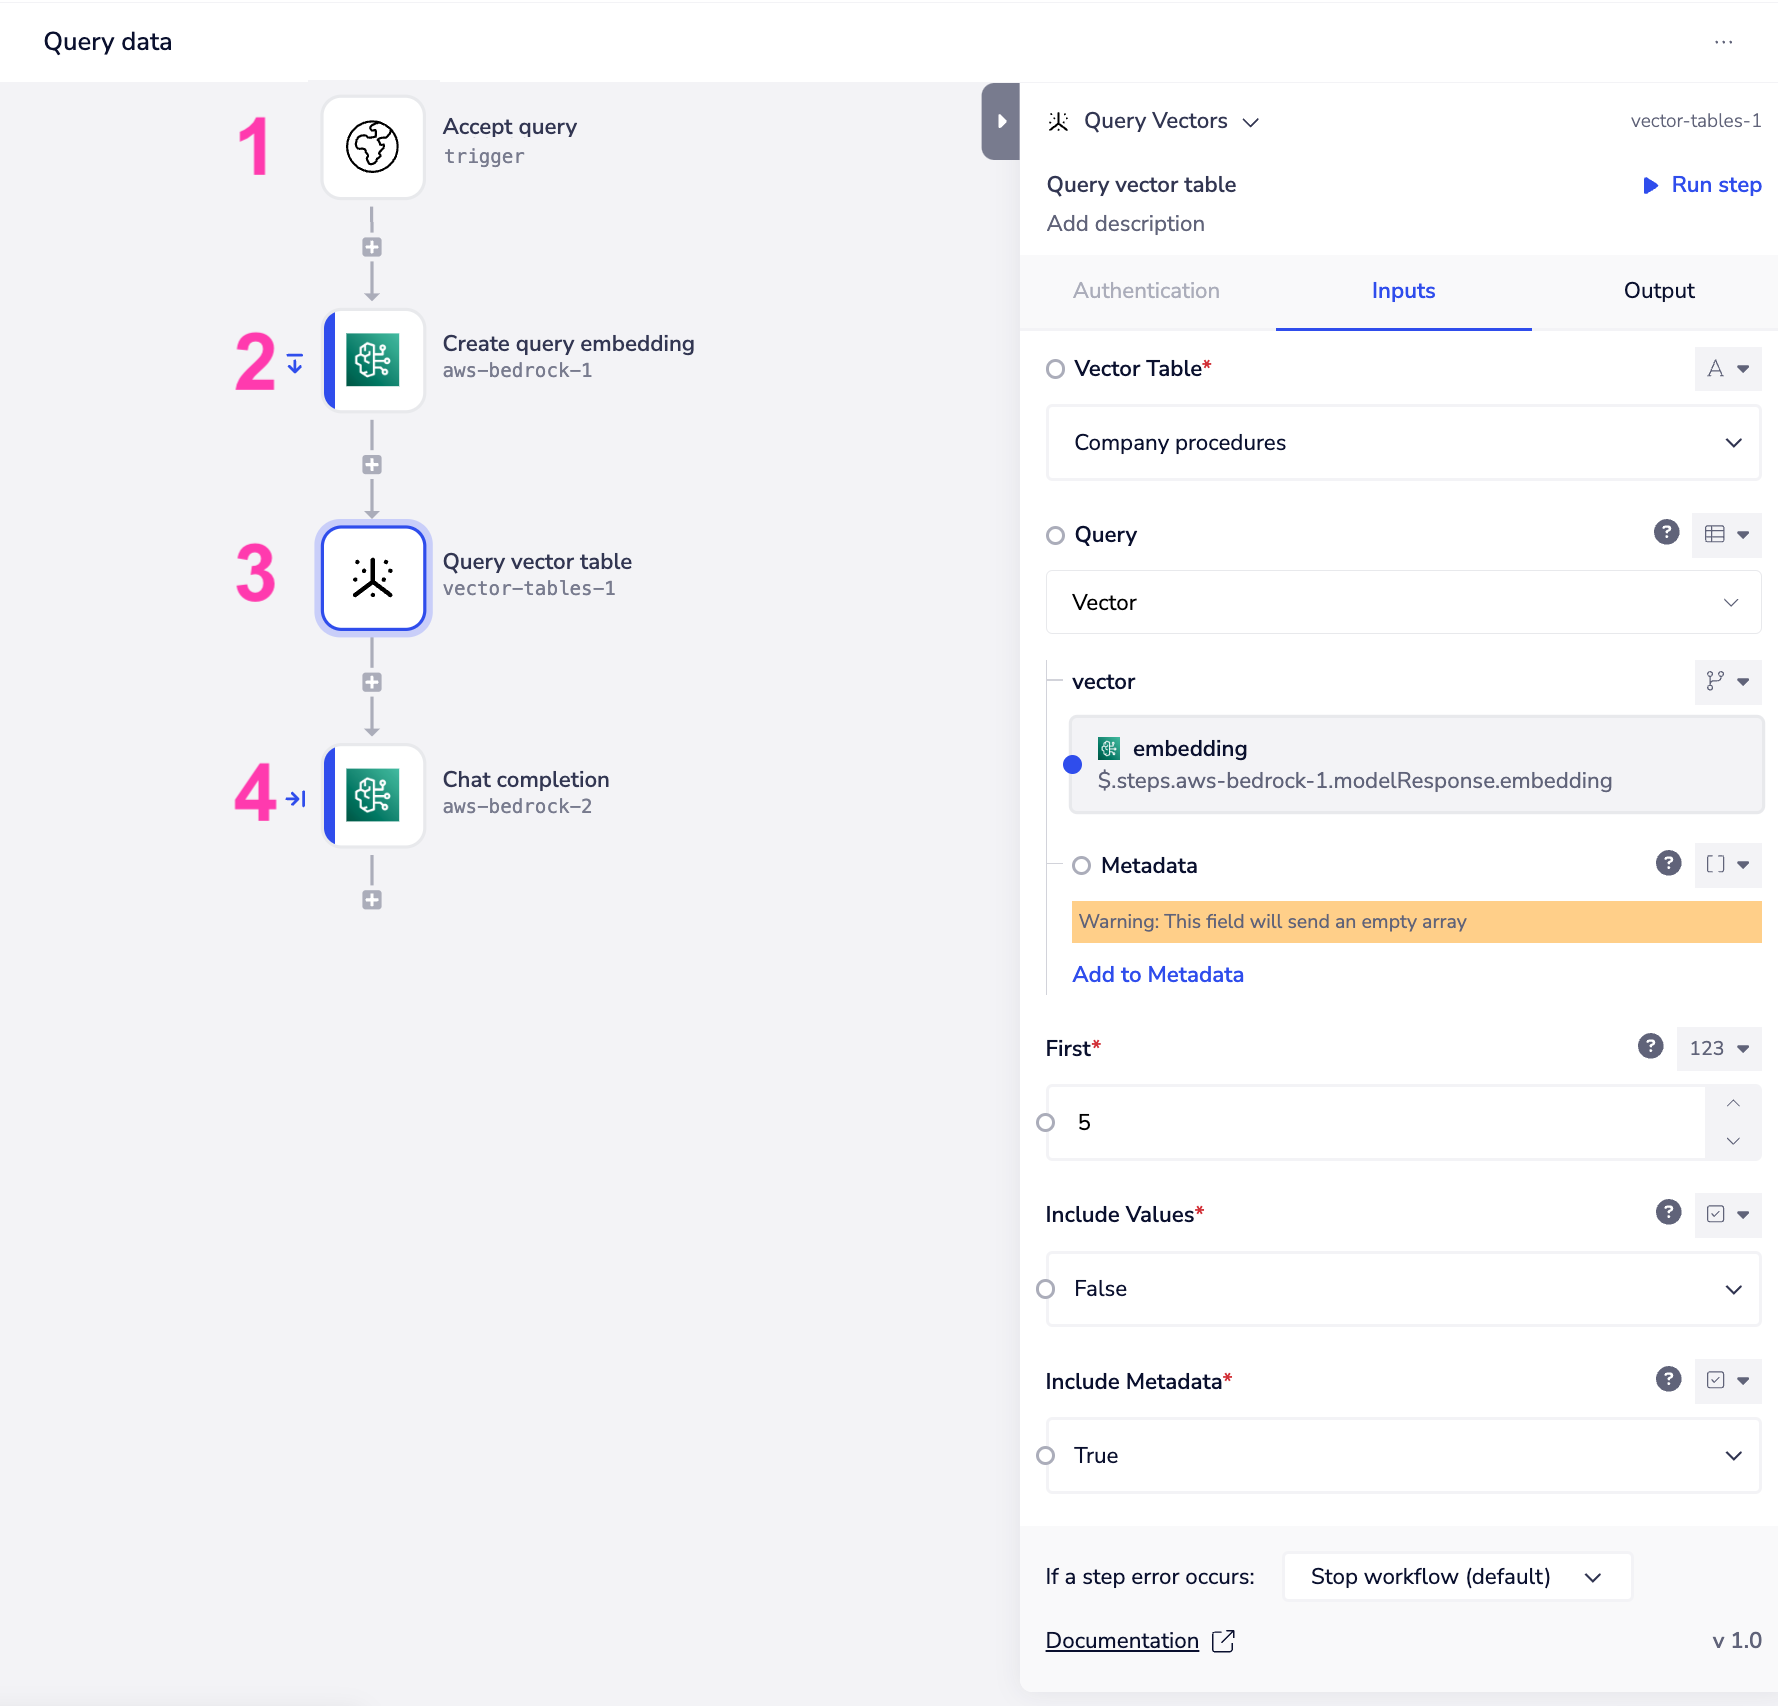
Task: Open the Company procedures vector table dropdown
Action: tap(1403, 443)
